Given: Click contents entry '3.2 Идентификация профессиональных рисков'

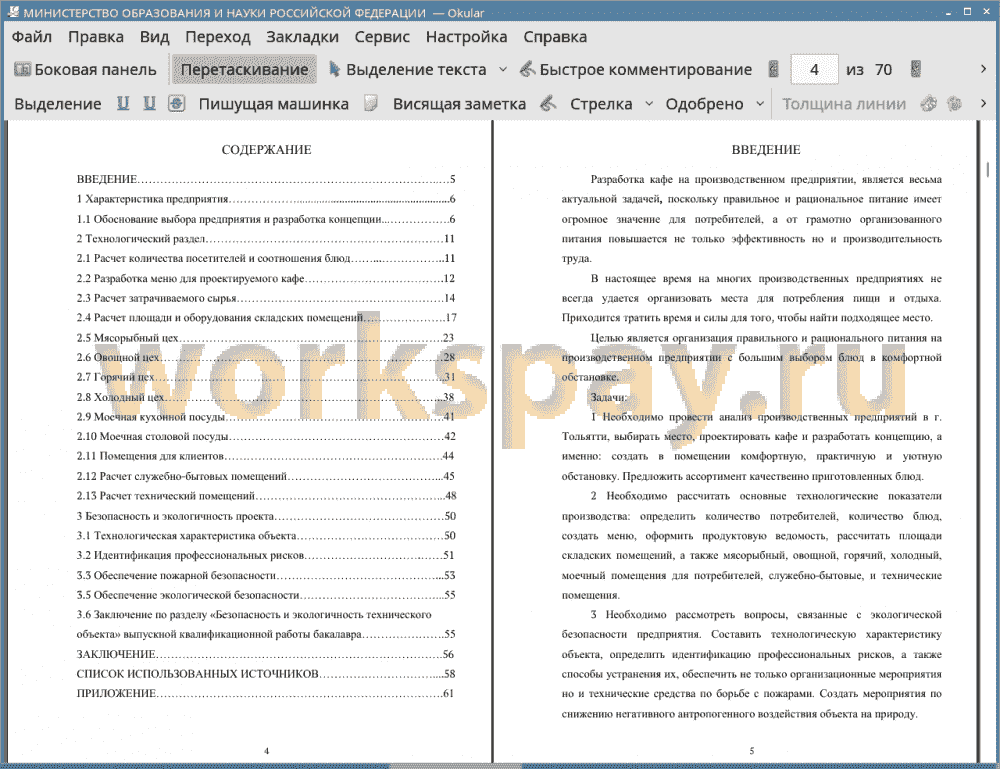Looking at the screenshot, I should coord(265,555).
